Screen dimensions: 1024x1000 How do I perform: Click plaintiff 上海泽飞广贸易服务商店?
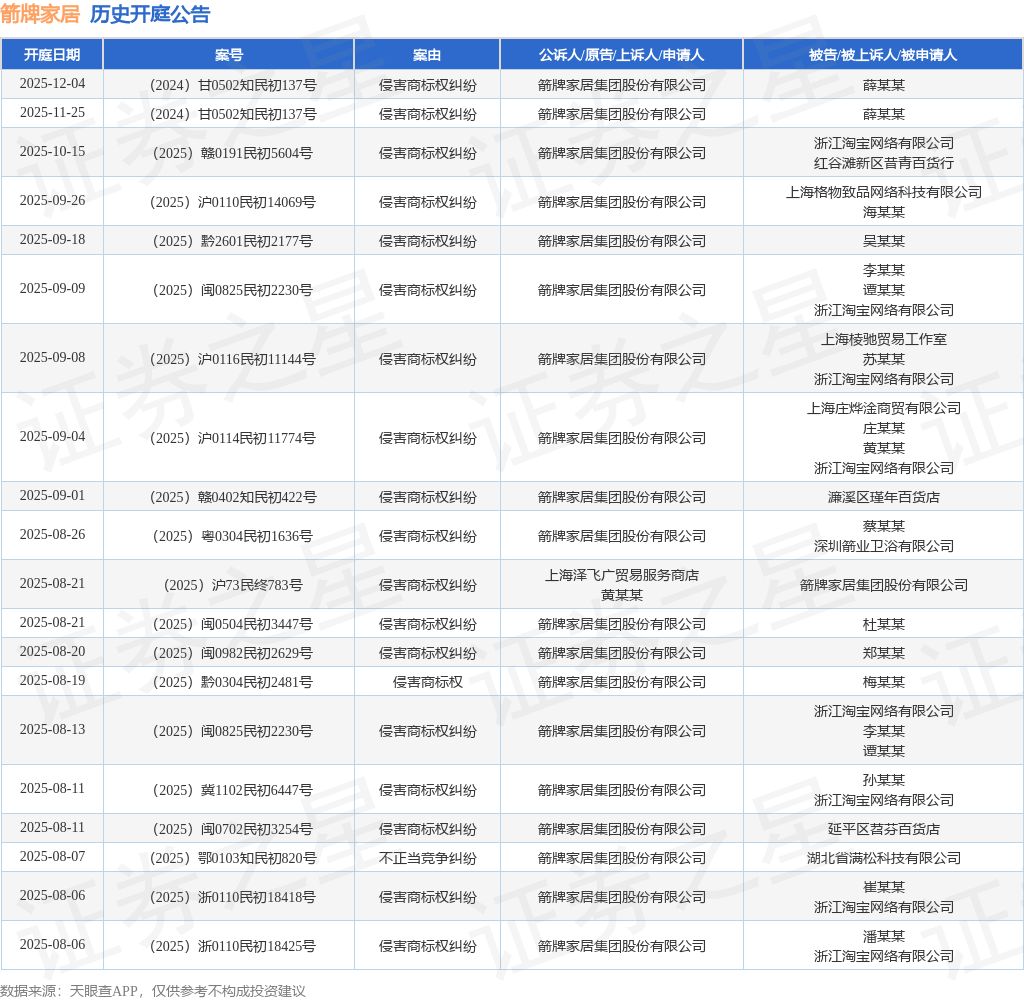622,575
